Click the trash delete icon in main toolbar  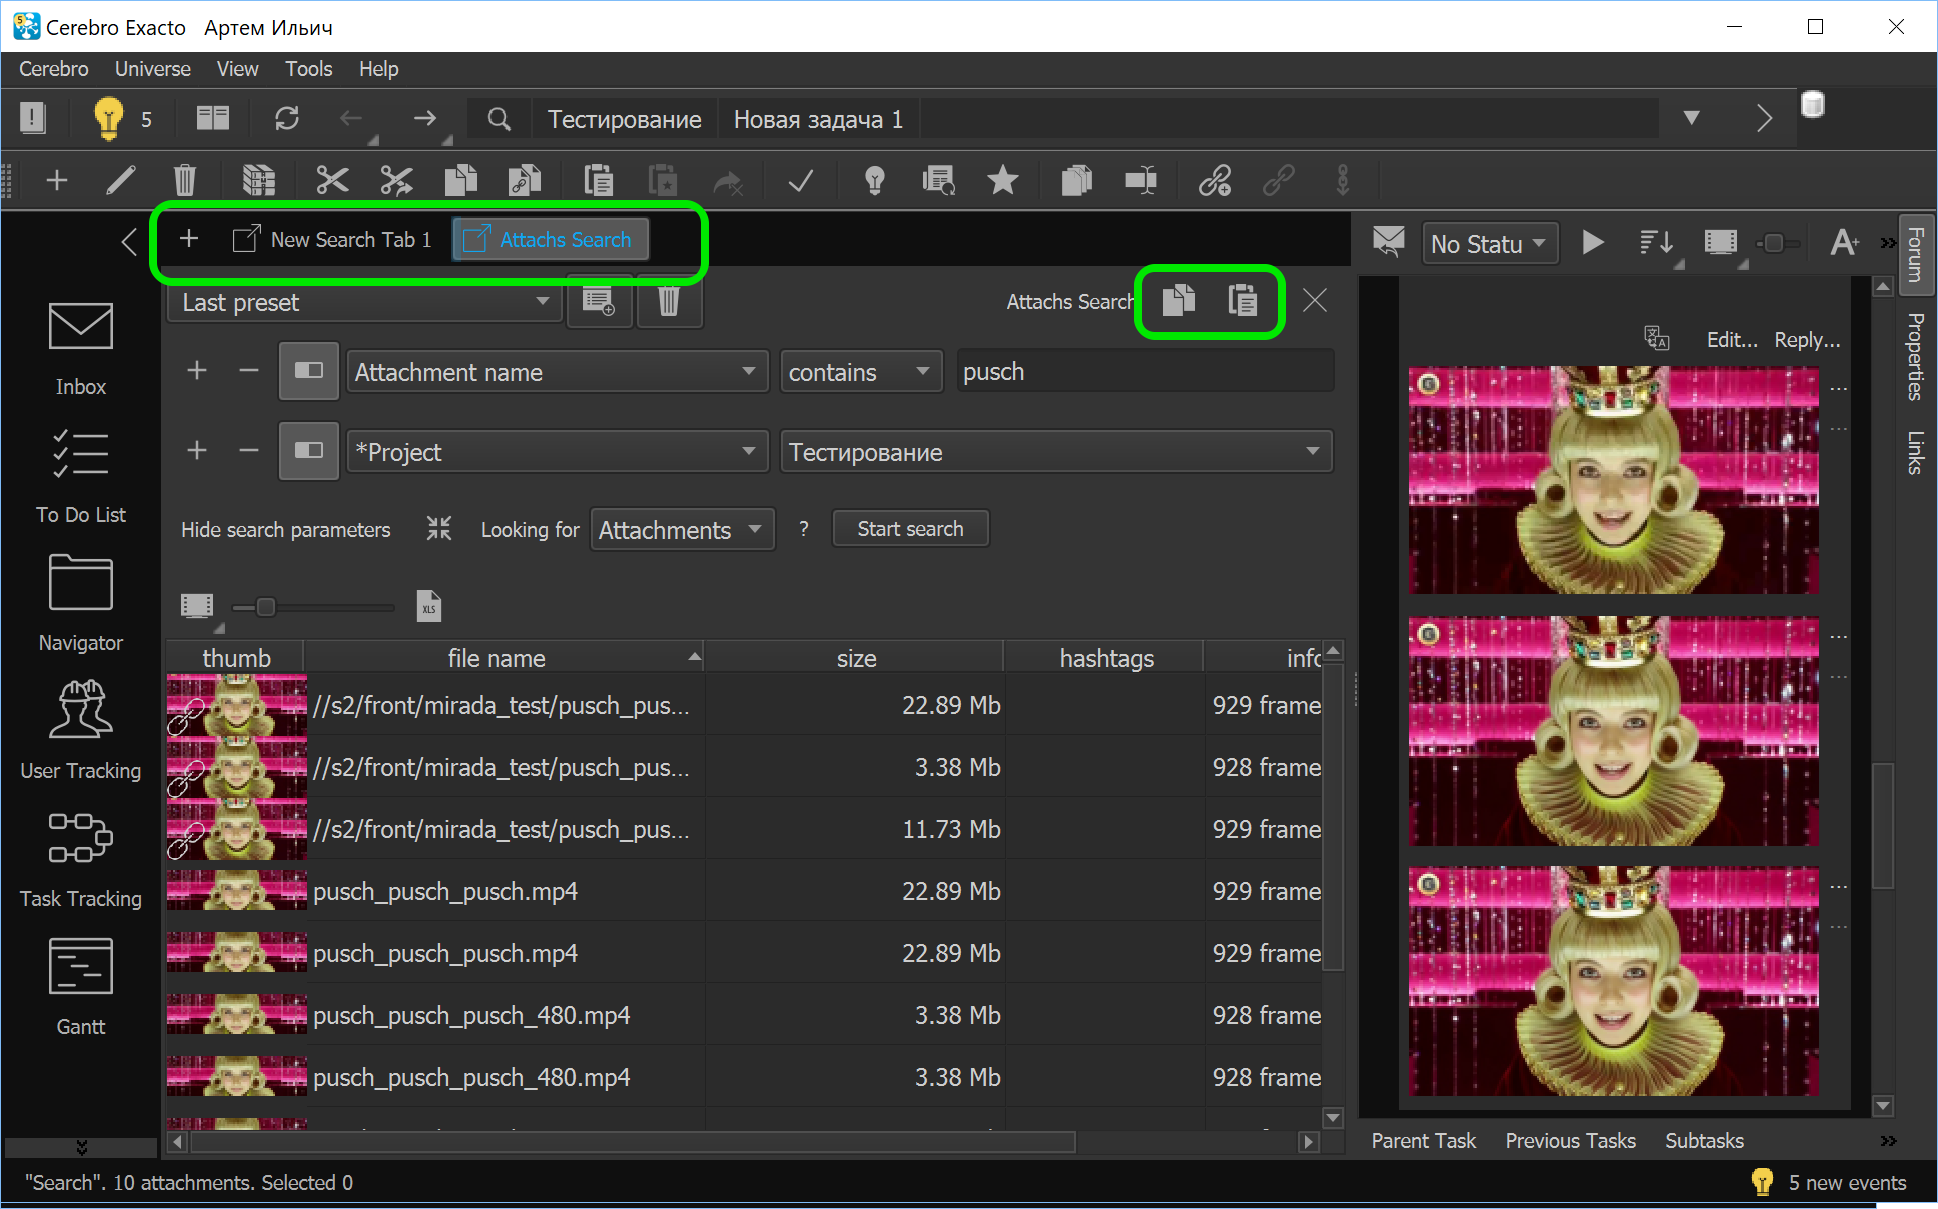point(185,180)
